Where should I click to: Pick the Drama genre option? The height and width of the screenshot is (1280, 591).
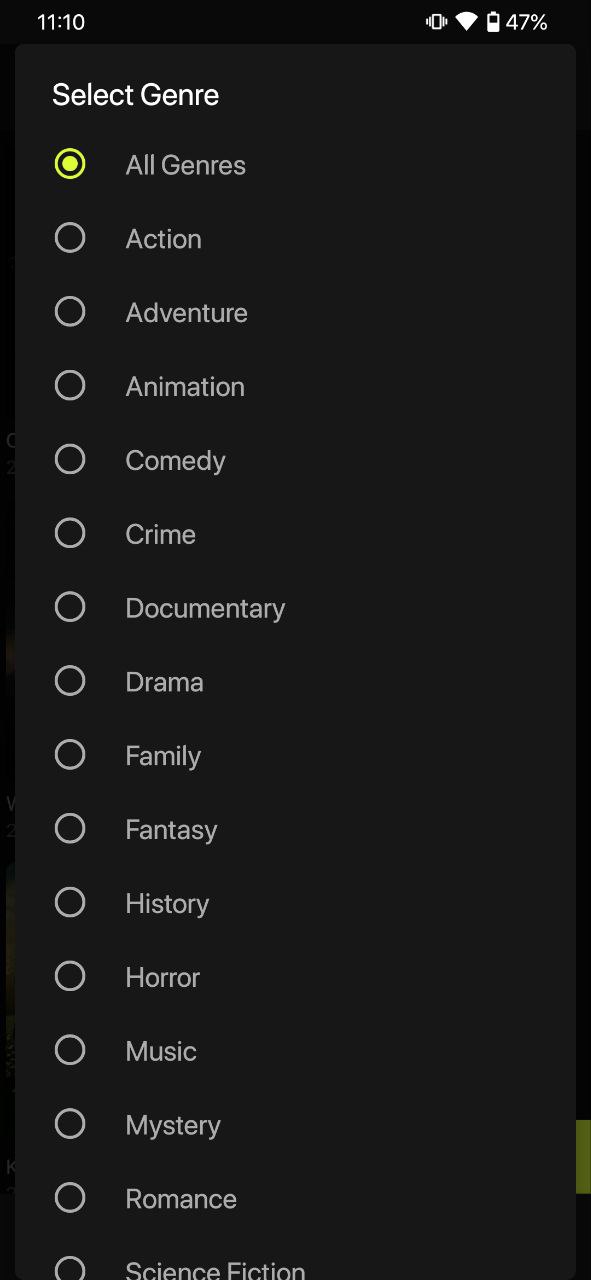click(70, 680)
